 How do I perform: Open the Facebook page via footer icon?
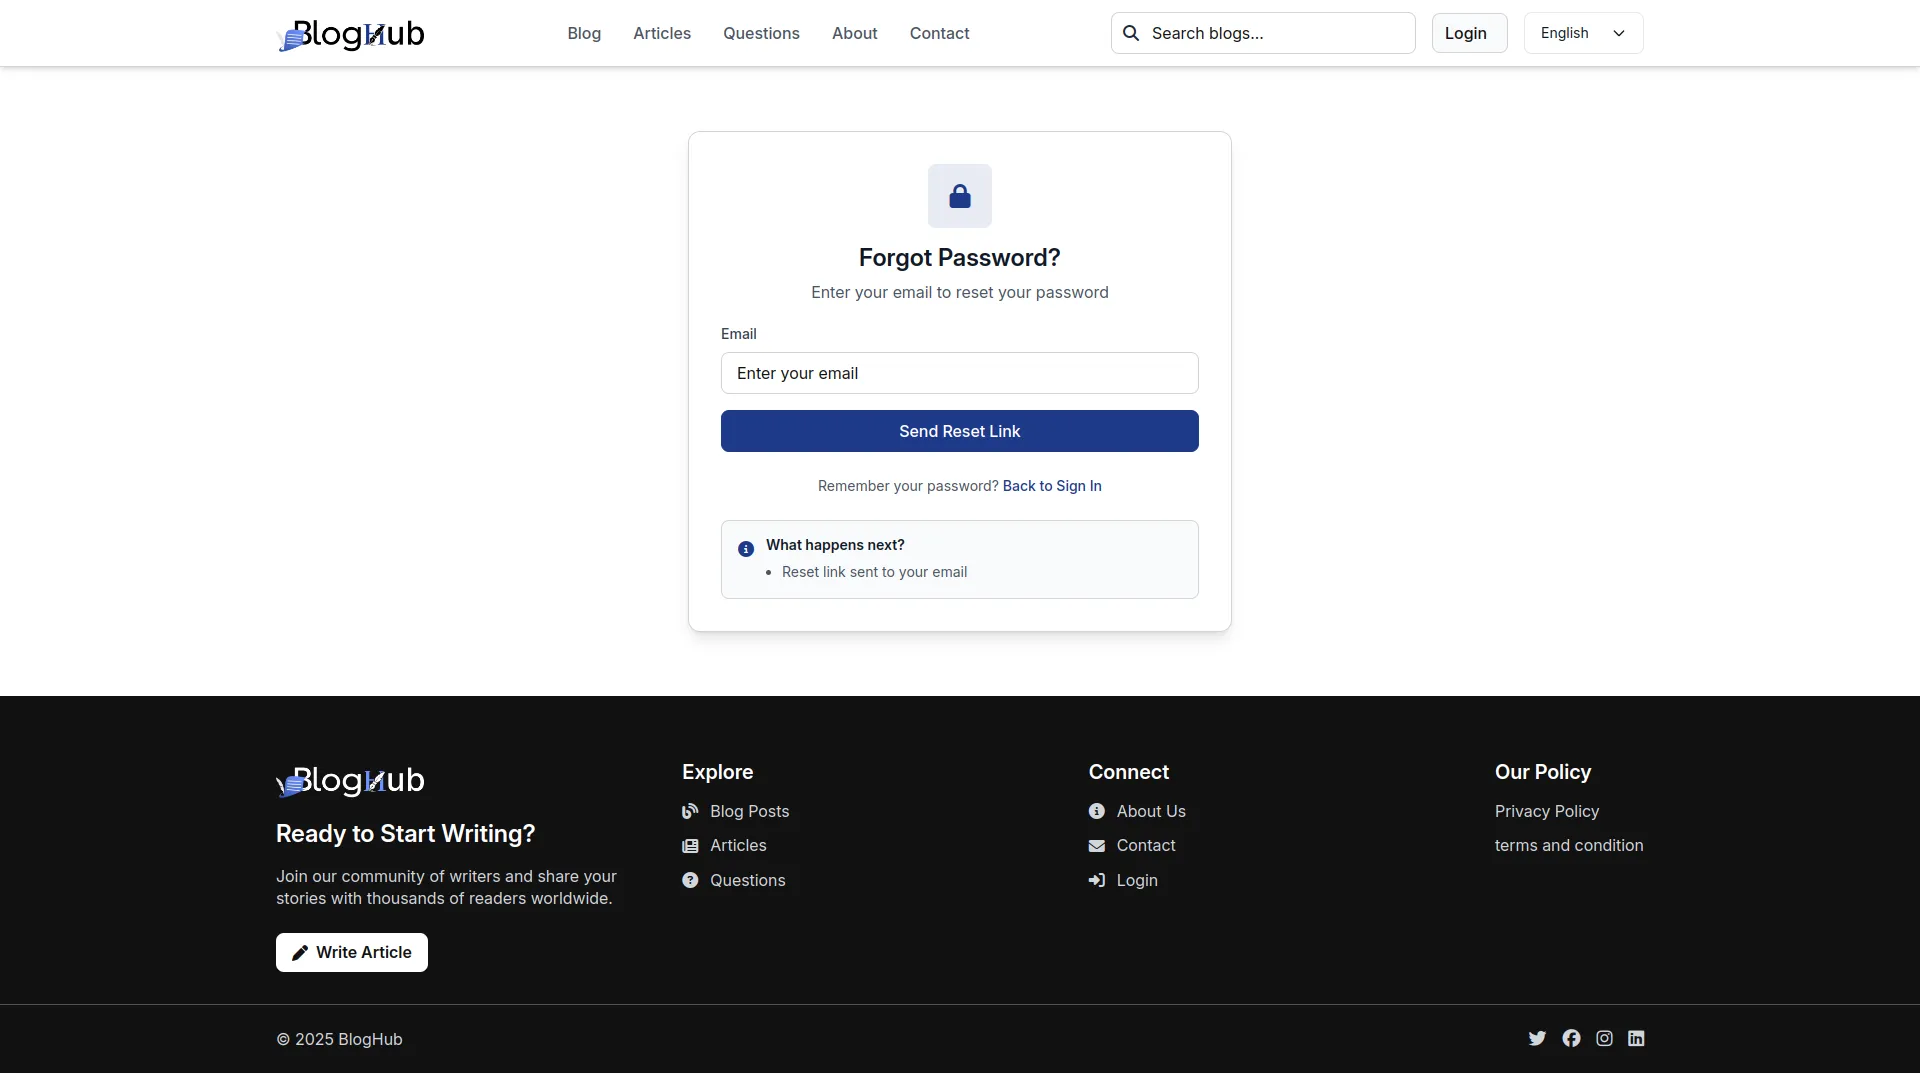pos(1571,1039)
